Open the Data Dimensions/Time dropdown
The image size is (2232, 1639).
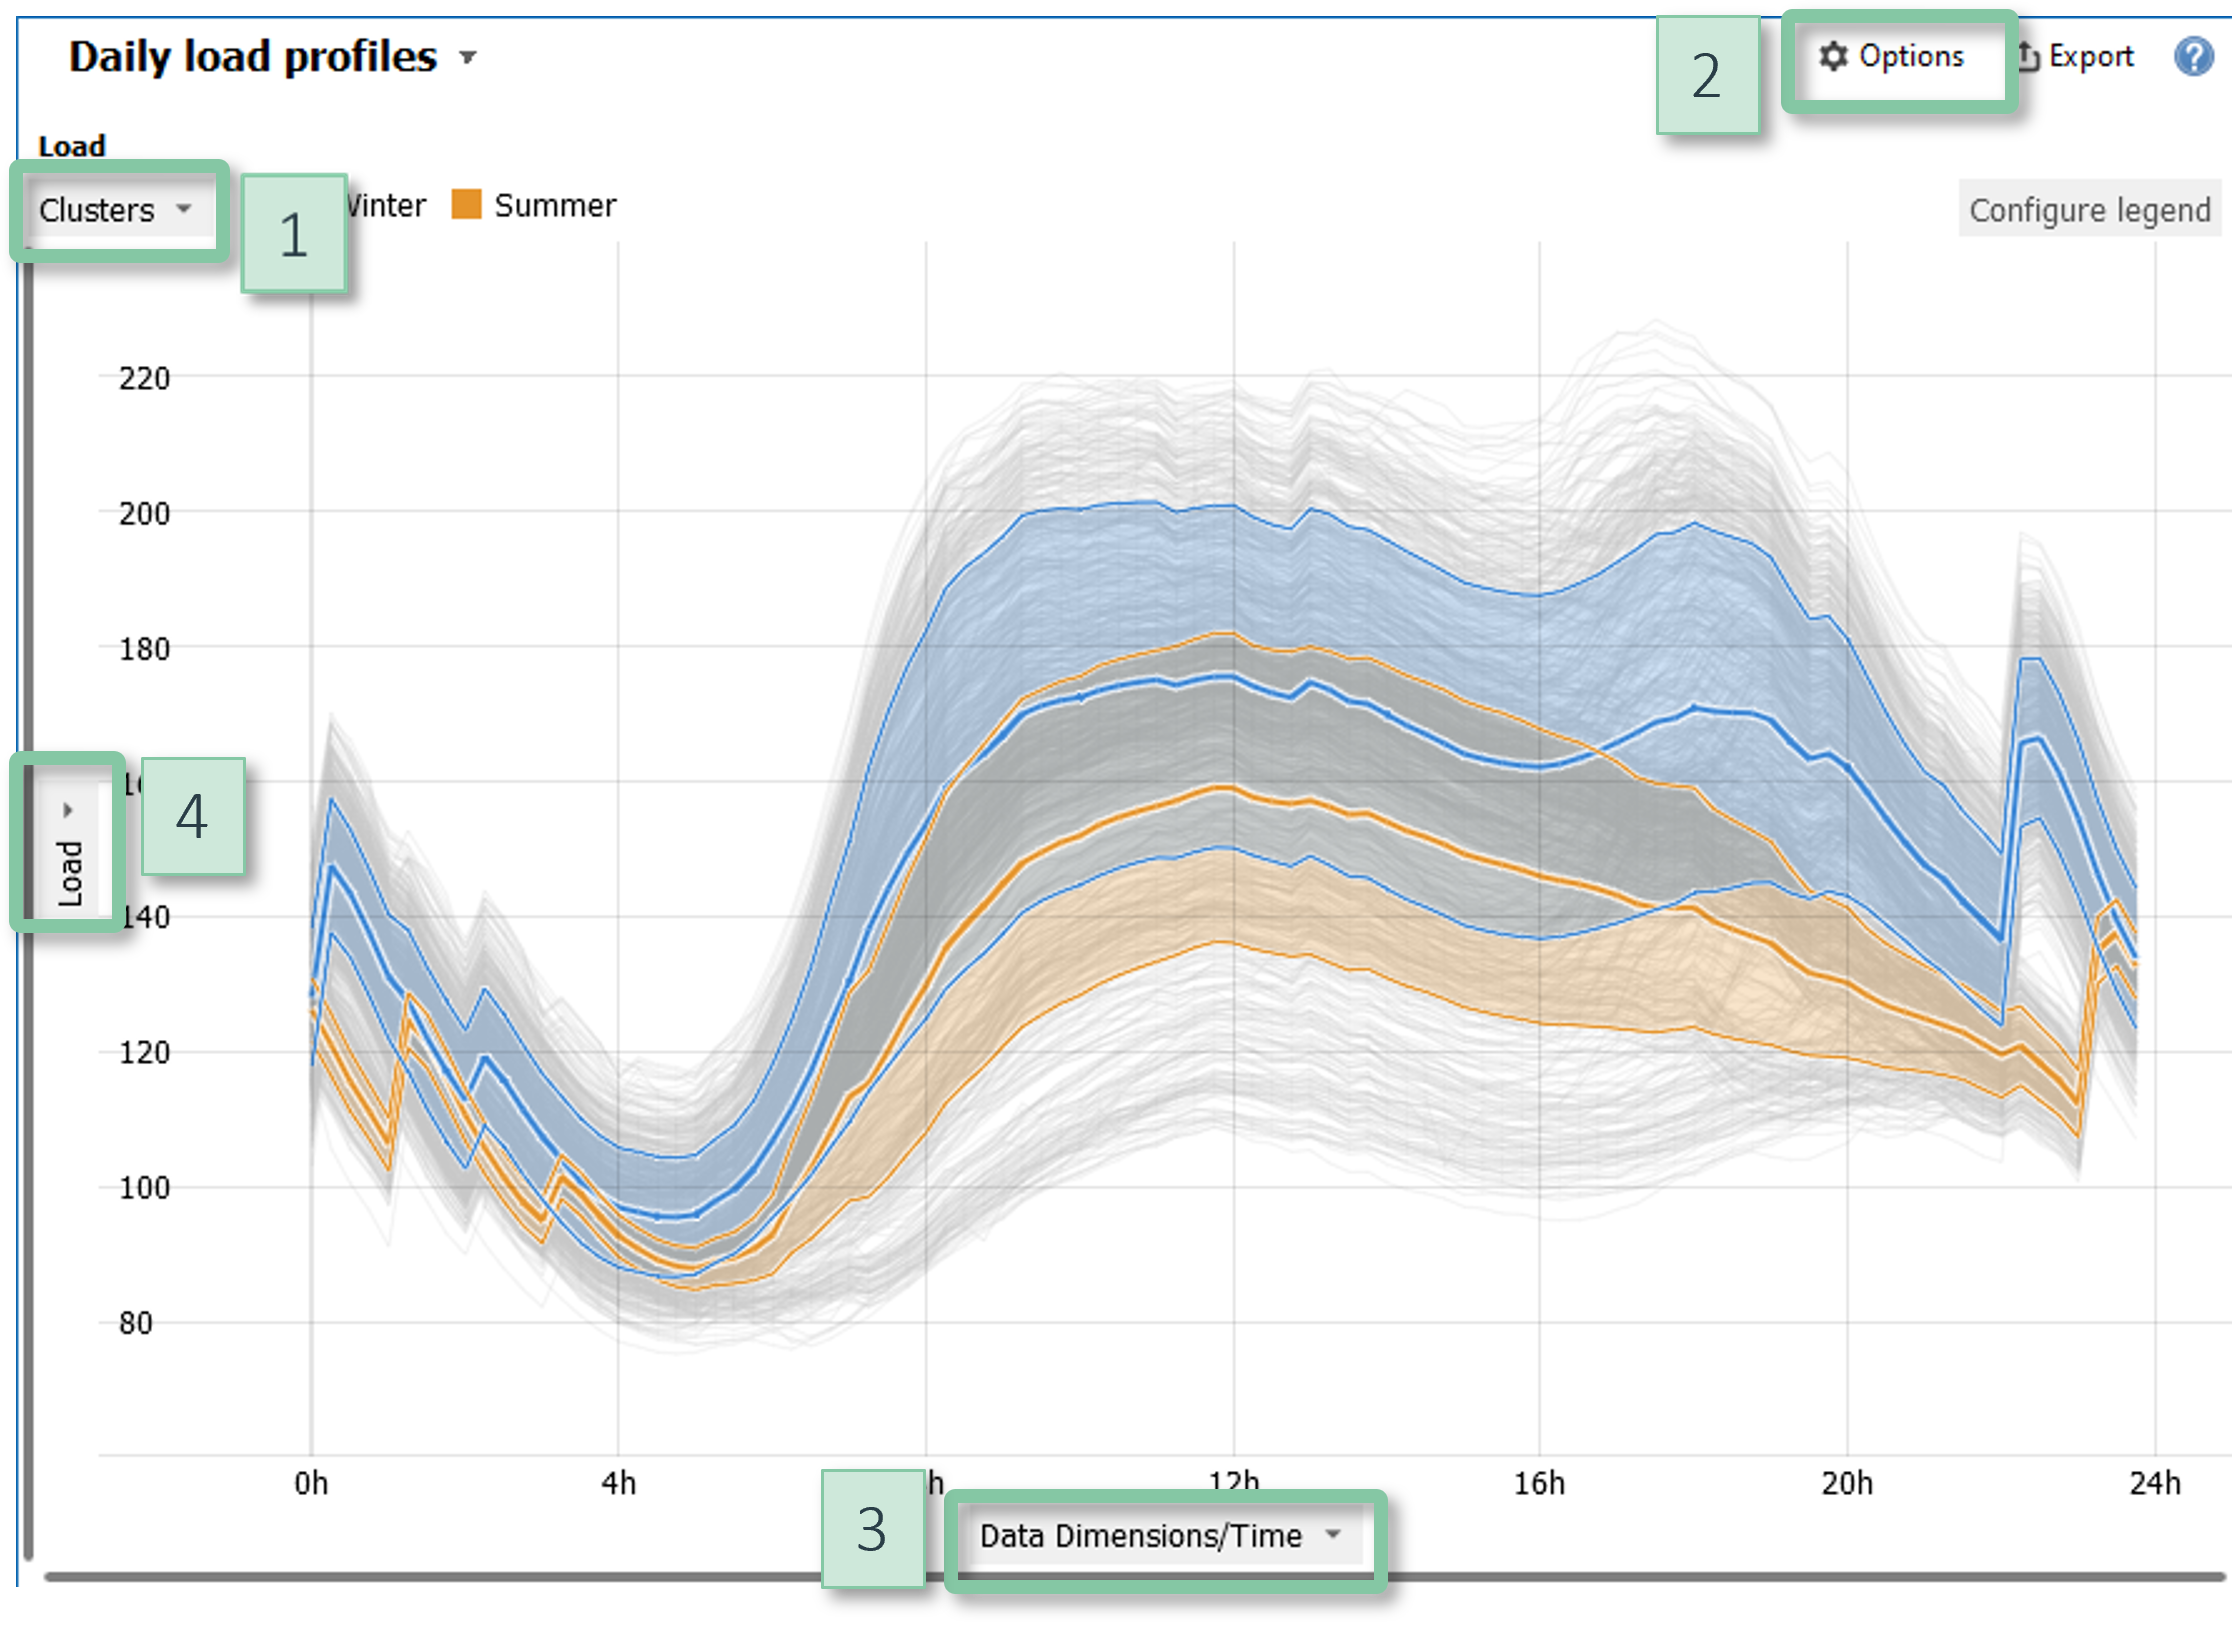[1160, 1535]
